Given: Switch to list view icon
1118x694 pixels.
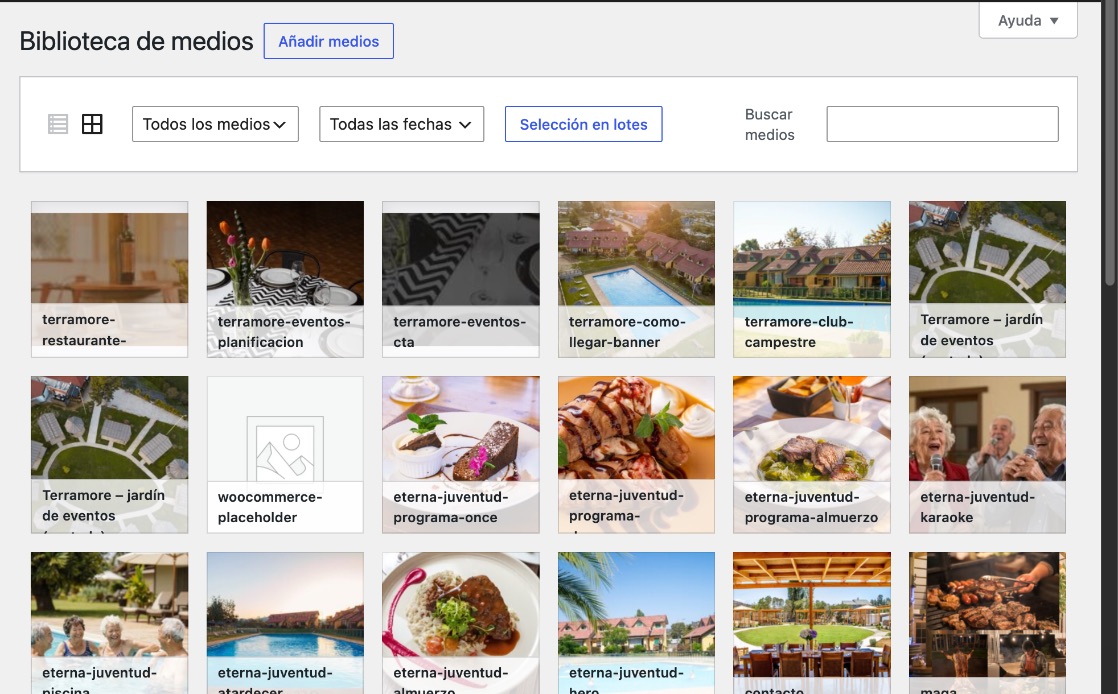Looking at the screenshot, I should click(x=58, y=124).
